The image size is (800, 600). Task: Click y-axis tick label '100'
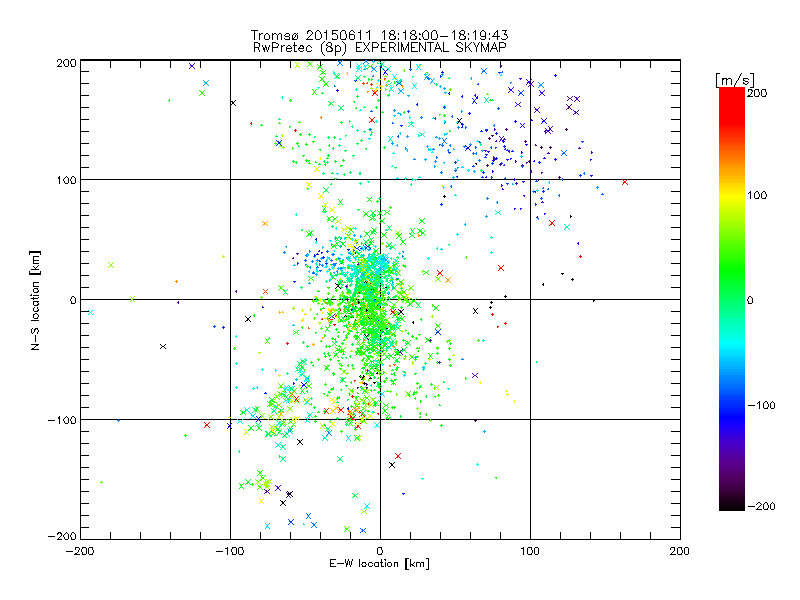coord(66,180)
